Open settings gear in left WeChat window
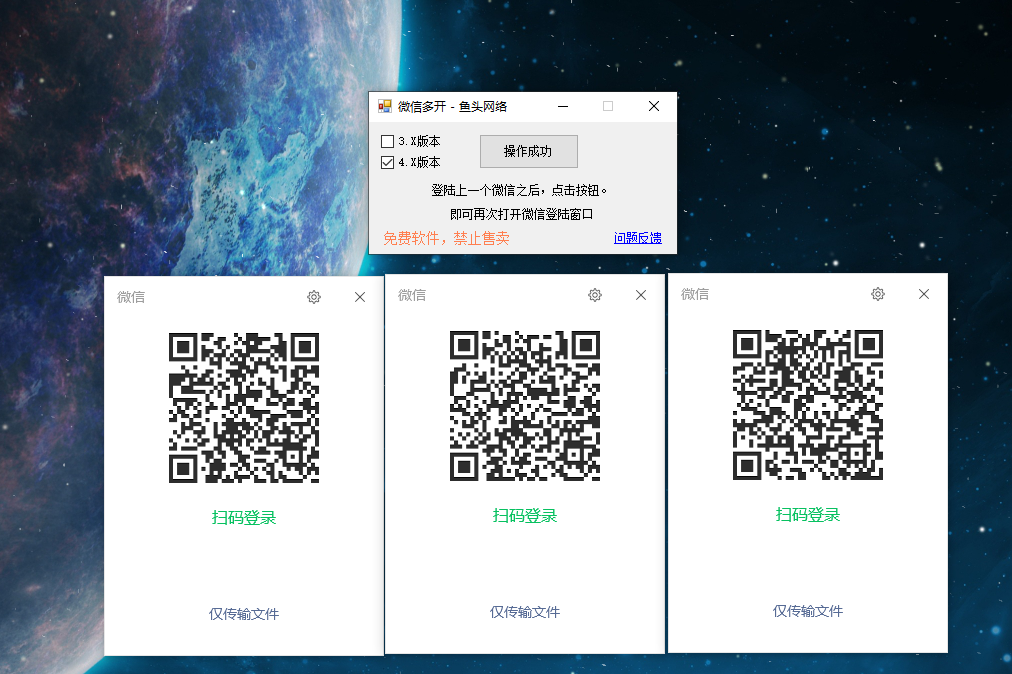 314,297
